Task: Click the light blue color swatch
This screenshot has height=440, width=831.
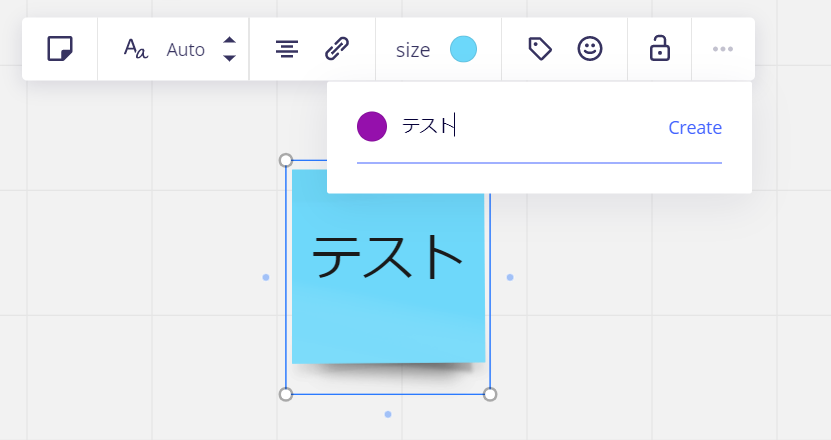Action: point(463,49)
